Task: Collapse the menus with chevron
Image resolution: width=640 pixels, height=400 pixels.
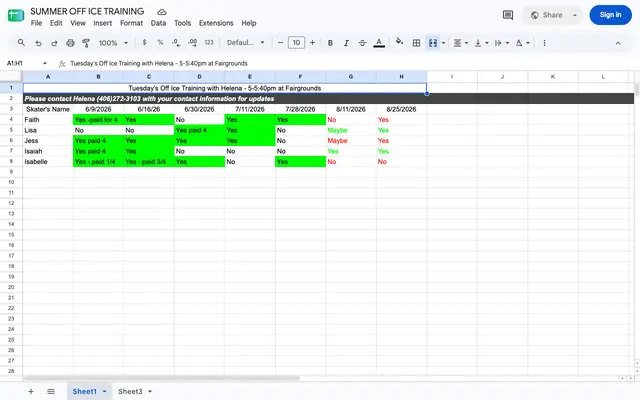Action: pyautogui.click(x=618, y=43)
